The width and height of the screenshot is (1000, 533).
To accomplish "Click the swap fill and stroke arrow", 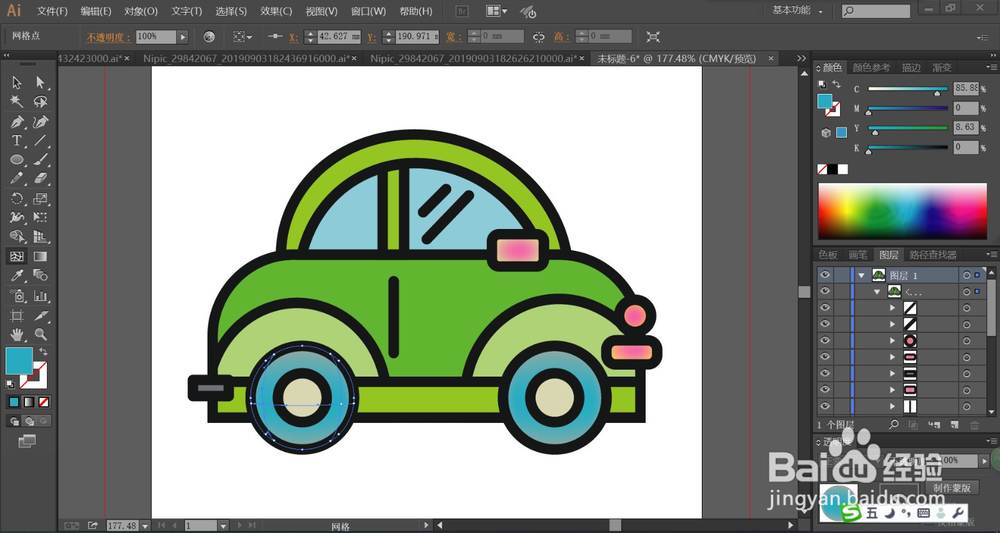I will [x=41, y=350].
